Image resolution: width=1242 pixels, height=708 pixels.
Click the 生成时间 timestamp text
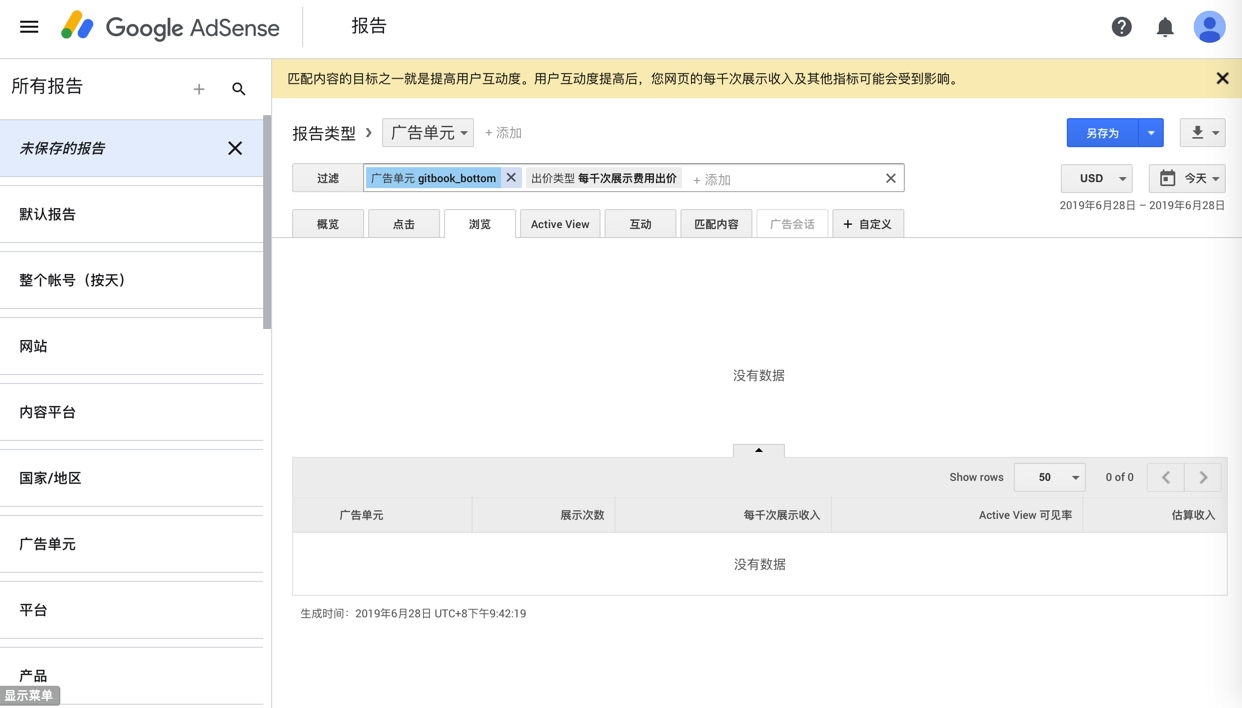pyautogui.click(x=413, y=614)
